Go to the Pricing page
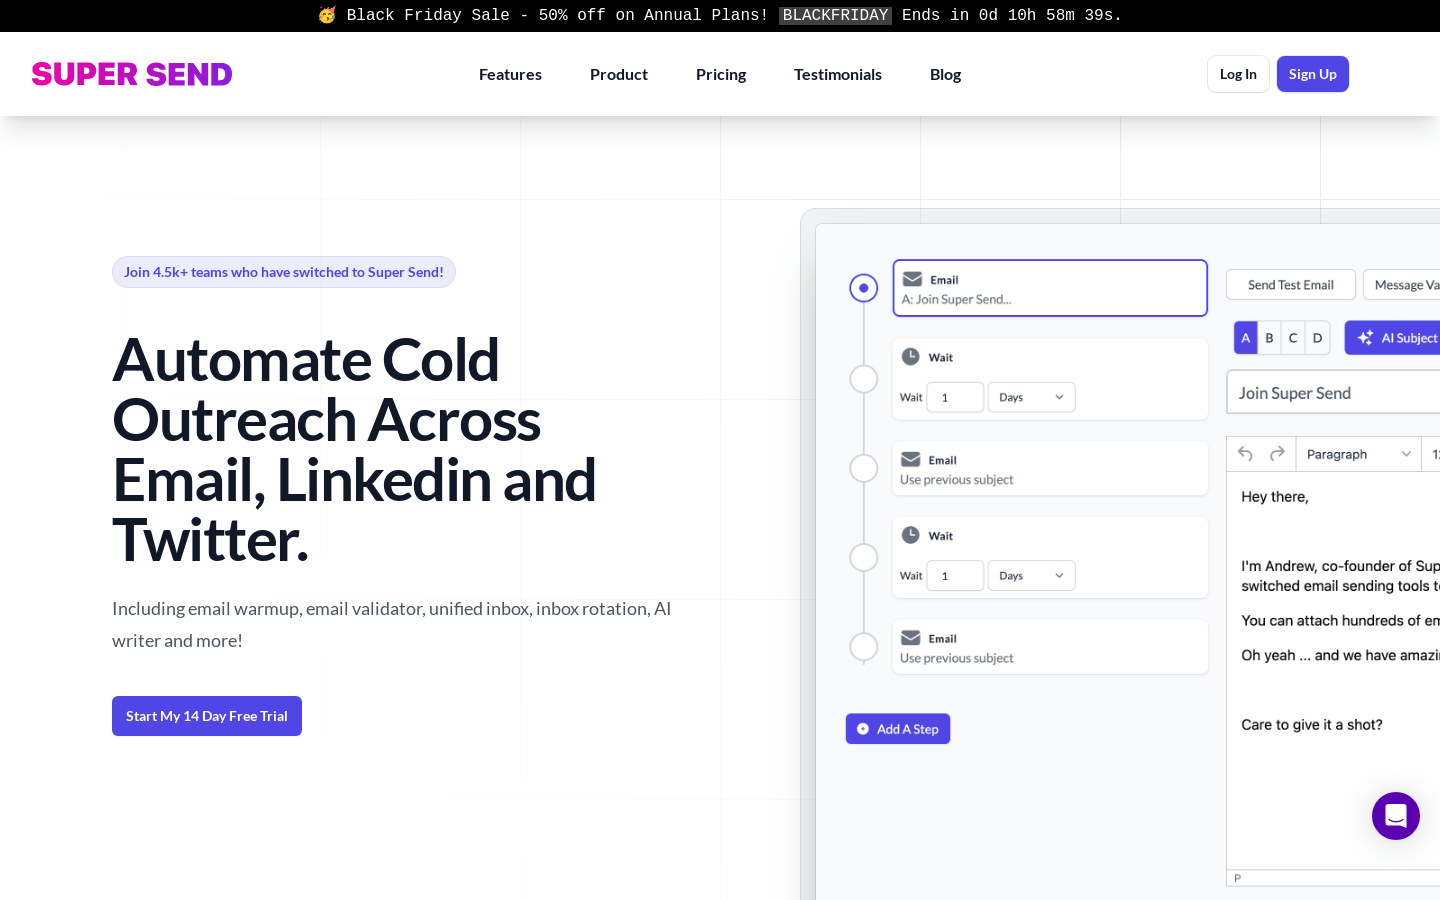The height and width of the screenshot is (900, 1440). [721, 74]
